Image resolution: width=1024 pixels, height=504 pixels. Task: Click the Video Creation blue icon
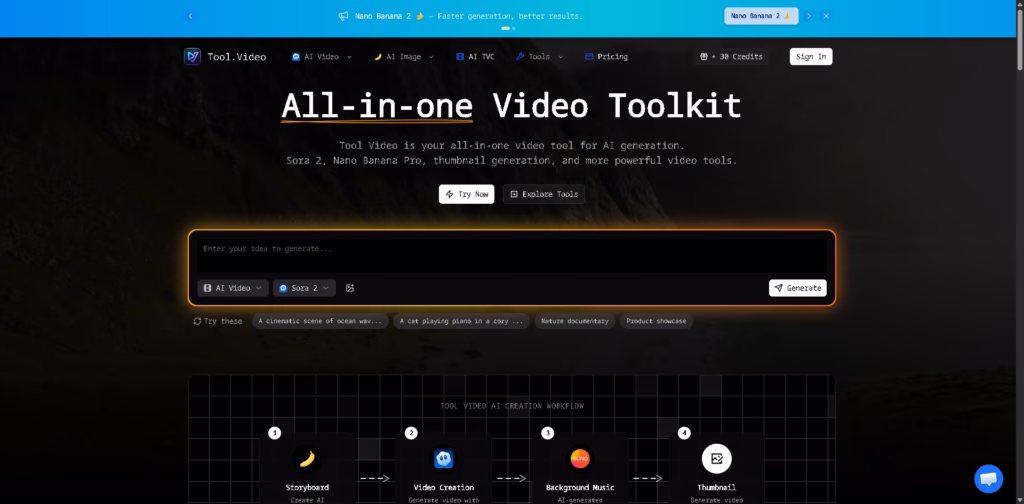(x=443, y=460)
